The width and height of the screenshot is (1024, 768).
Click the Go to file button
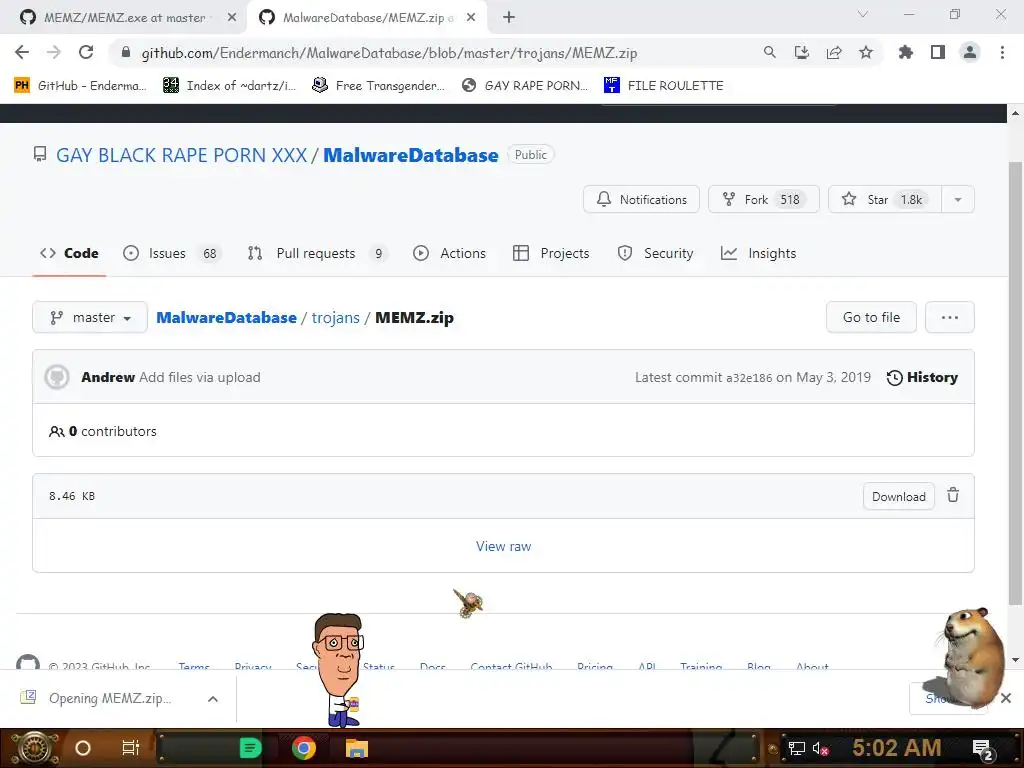pos(871,317)
